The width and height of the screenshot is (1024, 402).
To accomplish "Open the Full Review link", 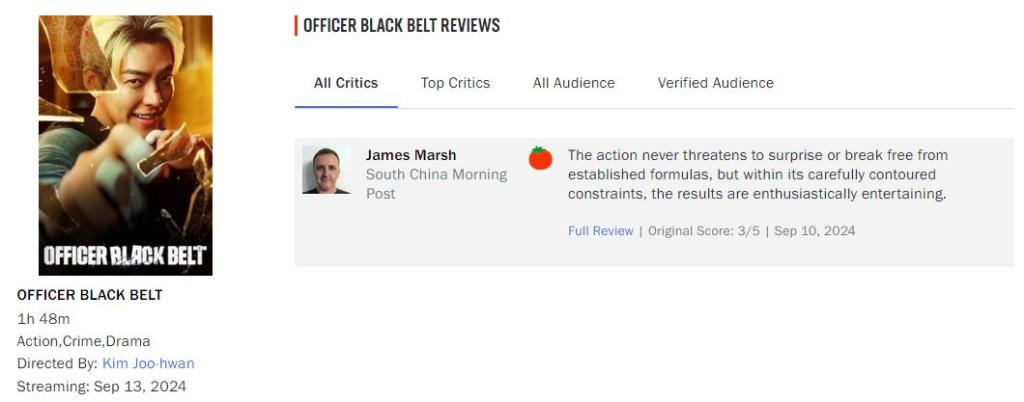I will [600, 231].
